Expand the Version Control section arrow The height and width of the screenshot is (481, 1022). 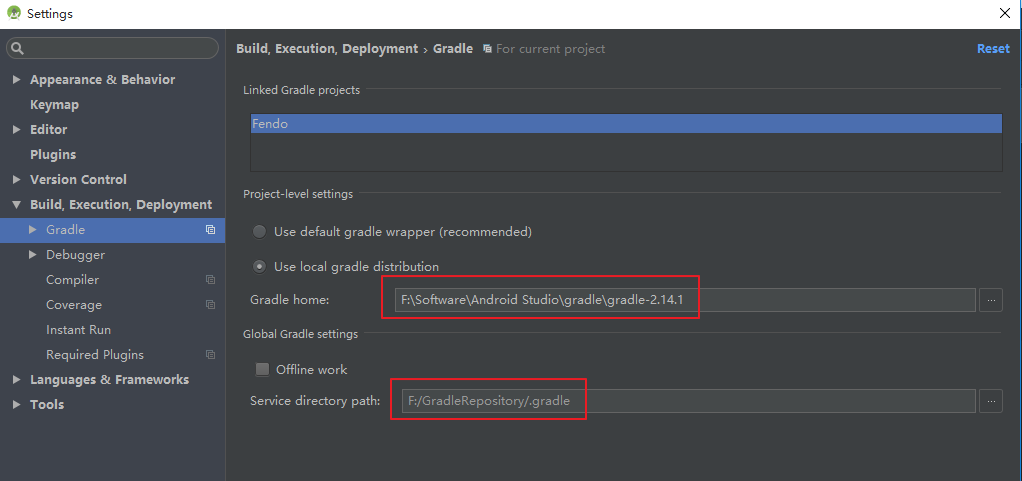coord(17,180)
